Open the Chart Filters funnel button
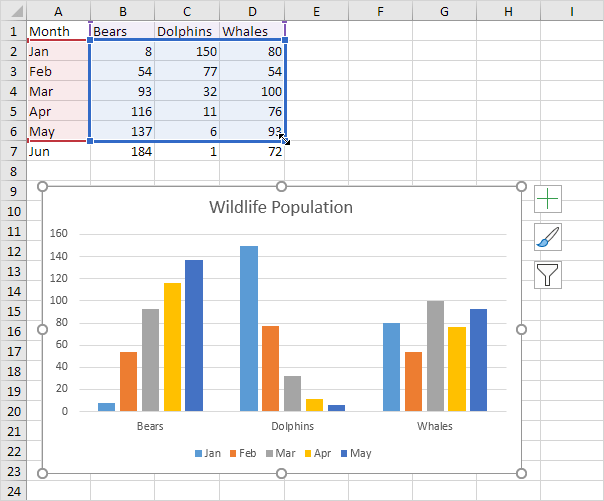The width and height of the screenshot is (604, 501). pyautogui.click(x=548, y=274)
